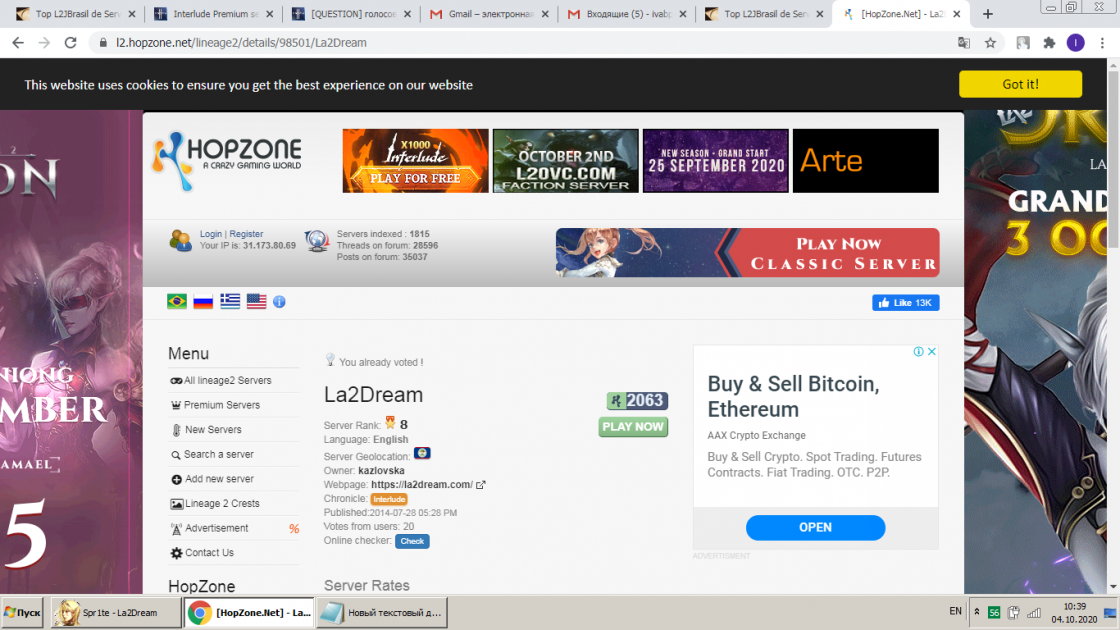Viewport: 1120px width, 630px height.
Task: Bookmark this page with the star icon
Action: point(990,43)
